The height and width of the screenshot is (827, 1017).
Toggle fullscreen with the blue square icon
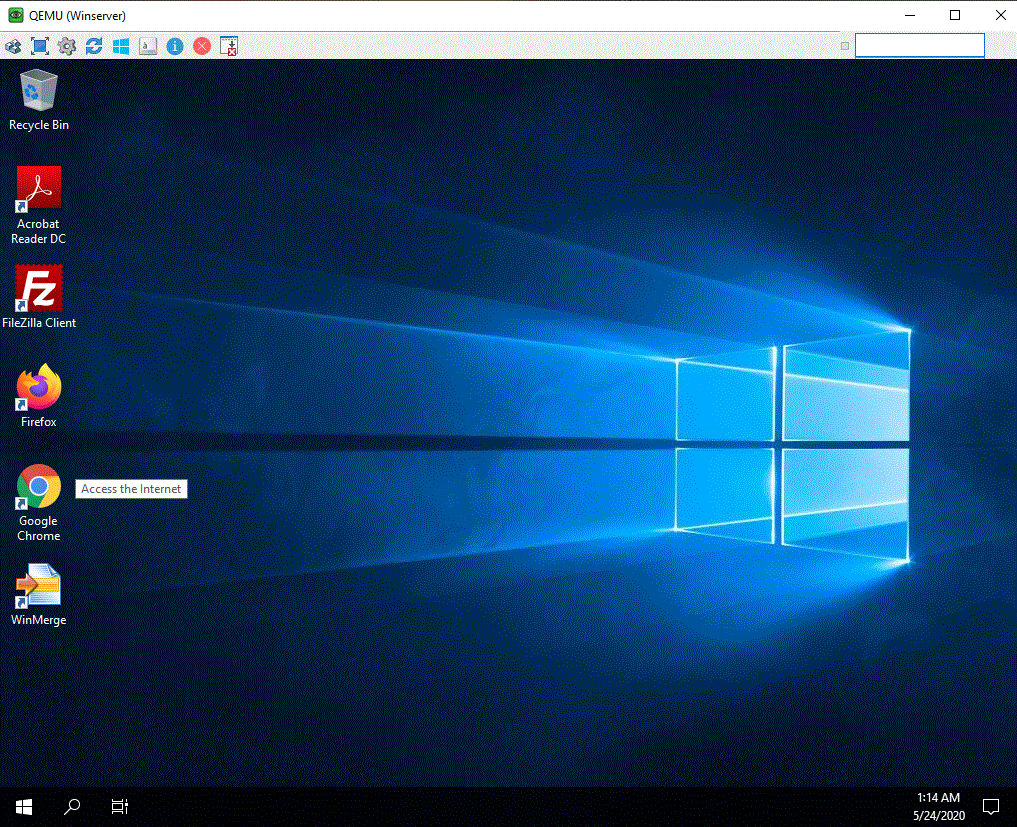pos(40,46)
